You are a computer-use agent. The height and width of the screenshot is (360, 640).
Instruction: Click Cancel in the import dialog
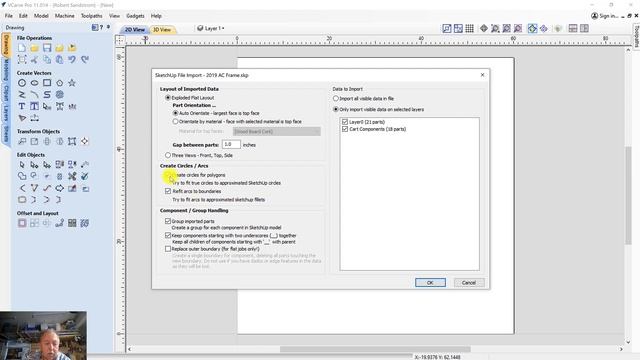coord(469,282)
